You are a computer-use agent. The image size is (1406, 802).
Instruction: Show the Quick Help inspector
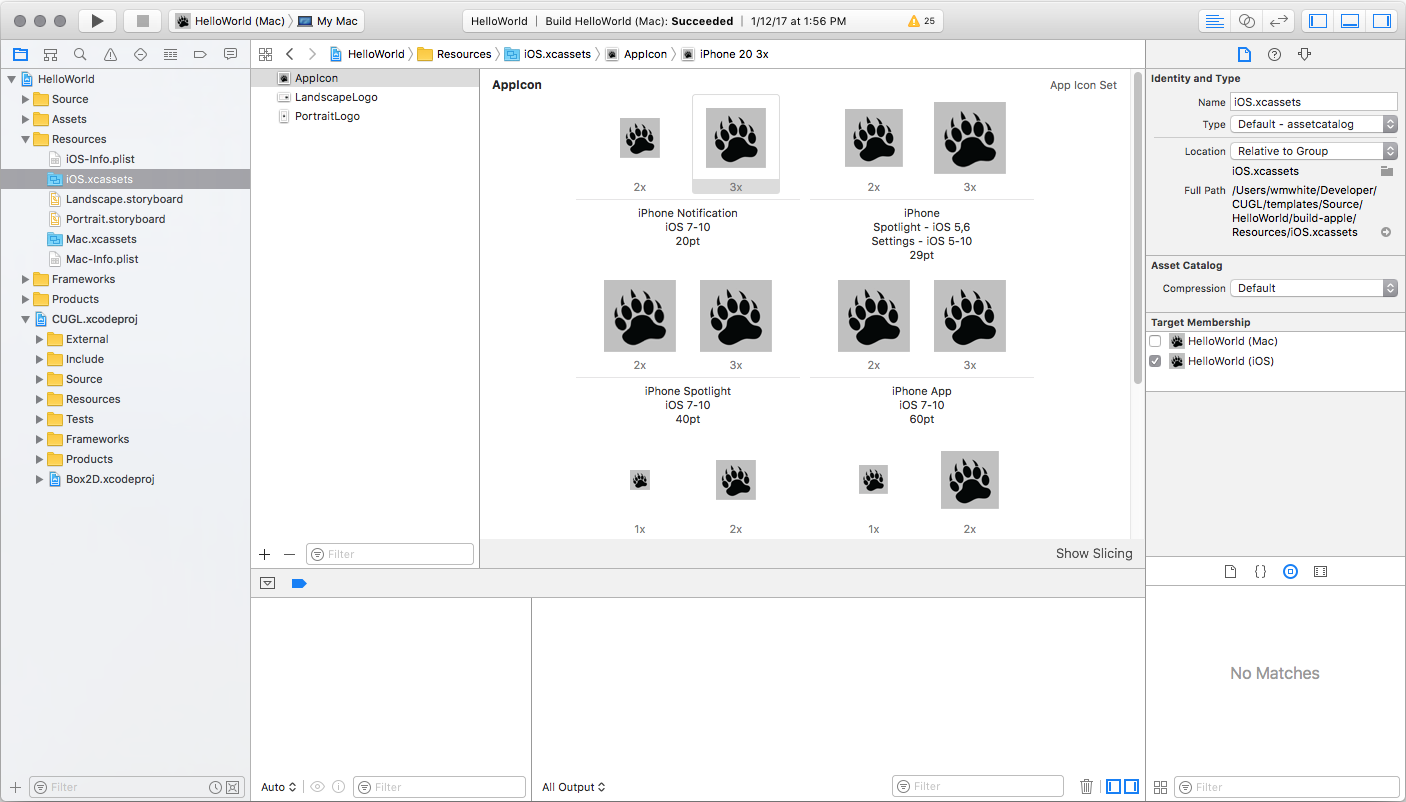pos(1274,54)
